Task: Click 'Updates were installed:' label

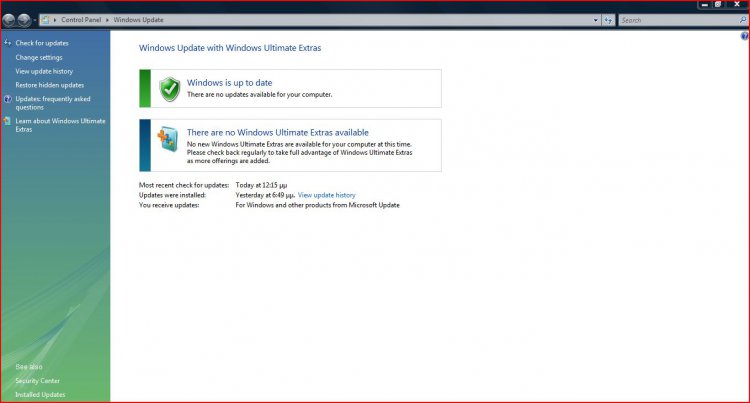Action: [x=172, y=195]
